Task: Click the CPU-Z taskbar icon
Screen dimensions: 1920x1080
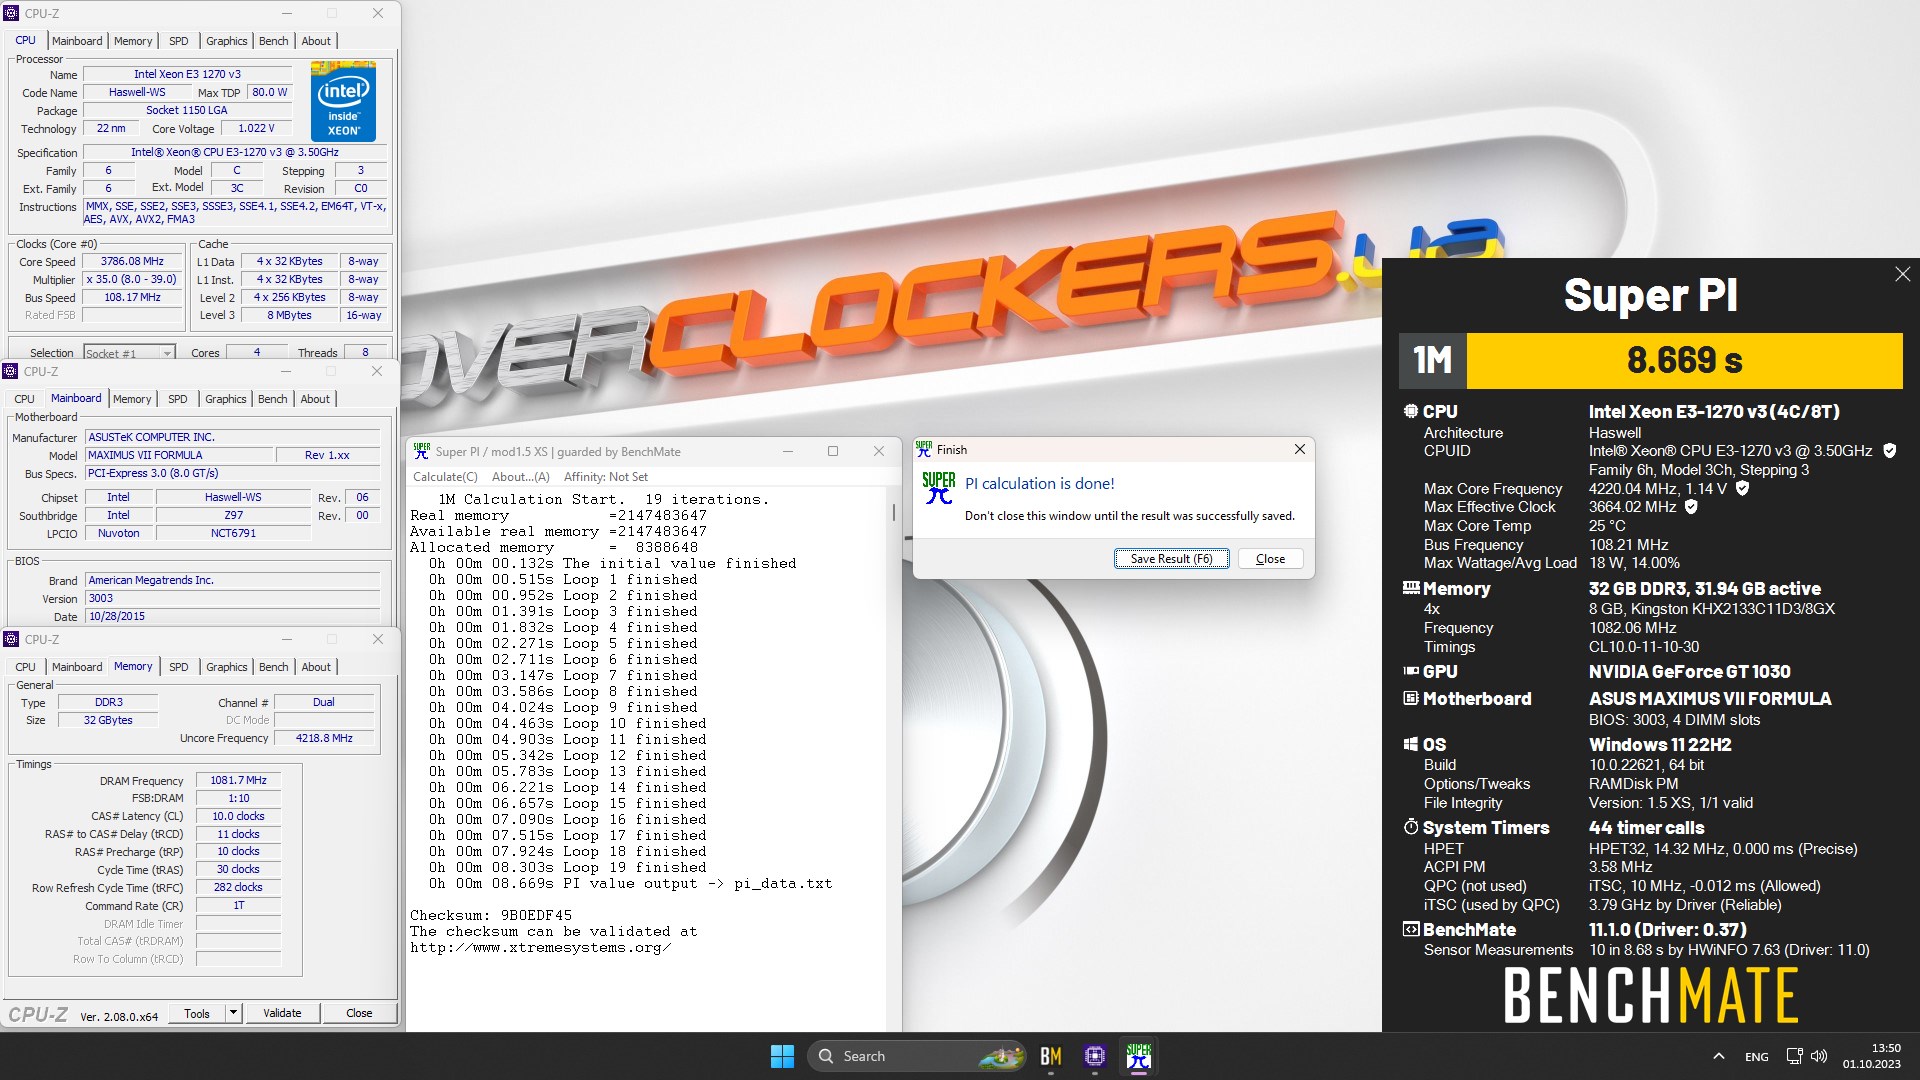Action: coord(1094,1056)
